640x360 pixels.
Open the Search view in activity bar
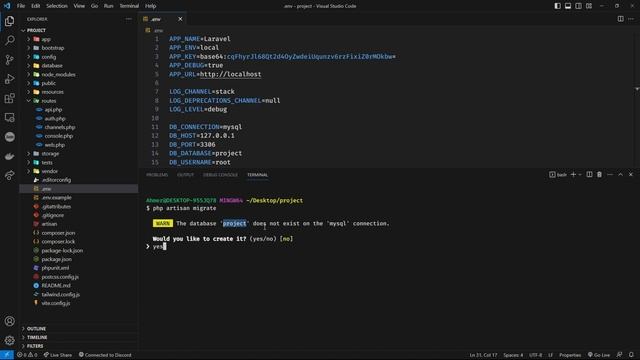(x=9, y=40)
